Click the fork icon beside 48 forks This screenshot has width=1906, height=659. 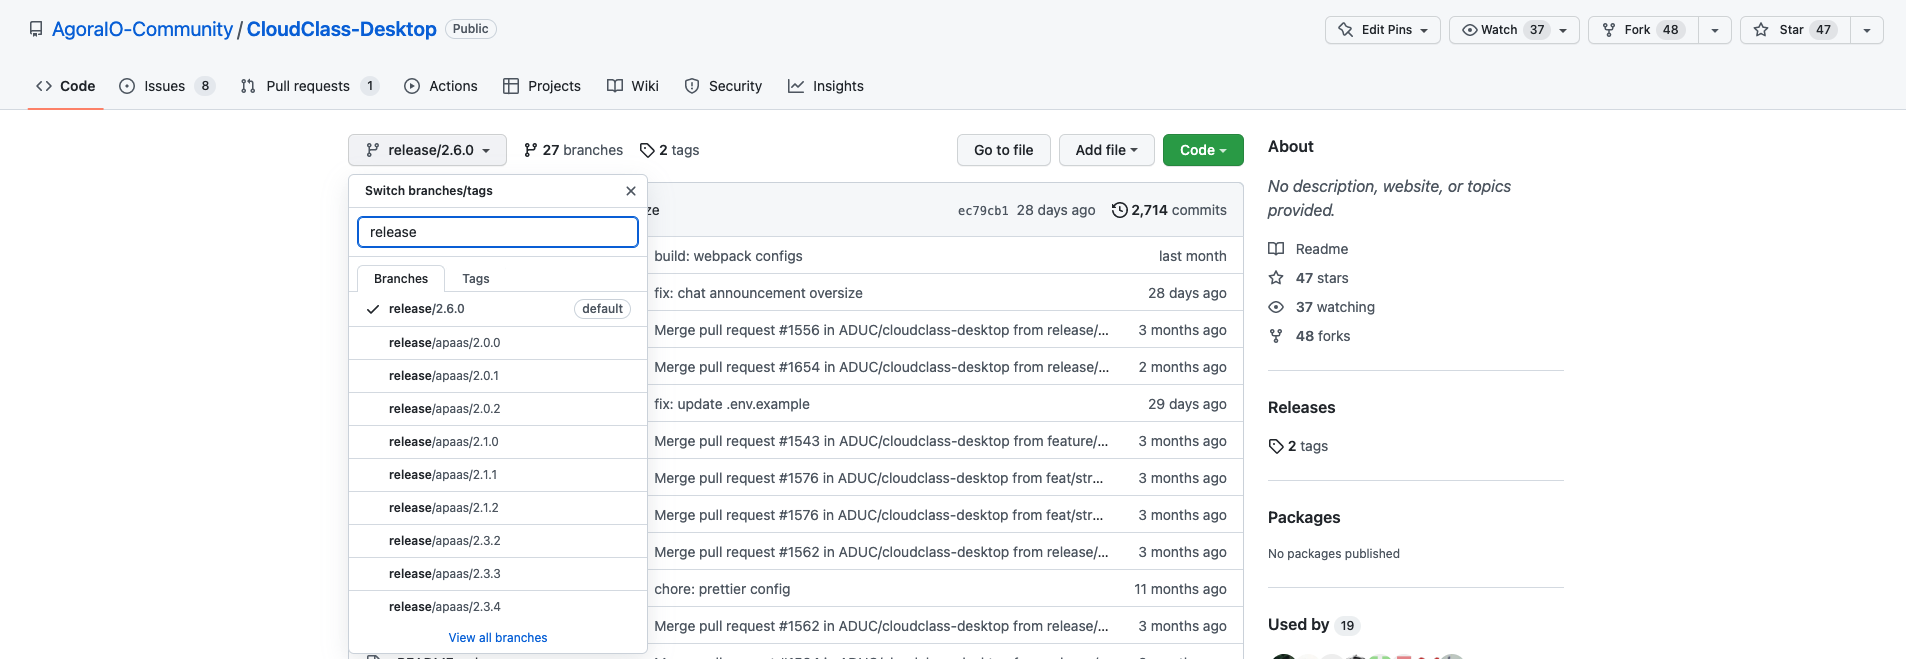1276,336
